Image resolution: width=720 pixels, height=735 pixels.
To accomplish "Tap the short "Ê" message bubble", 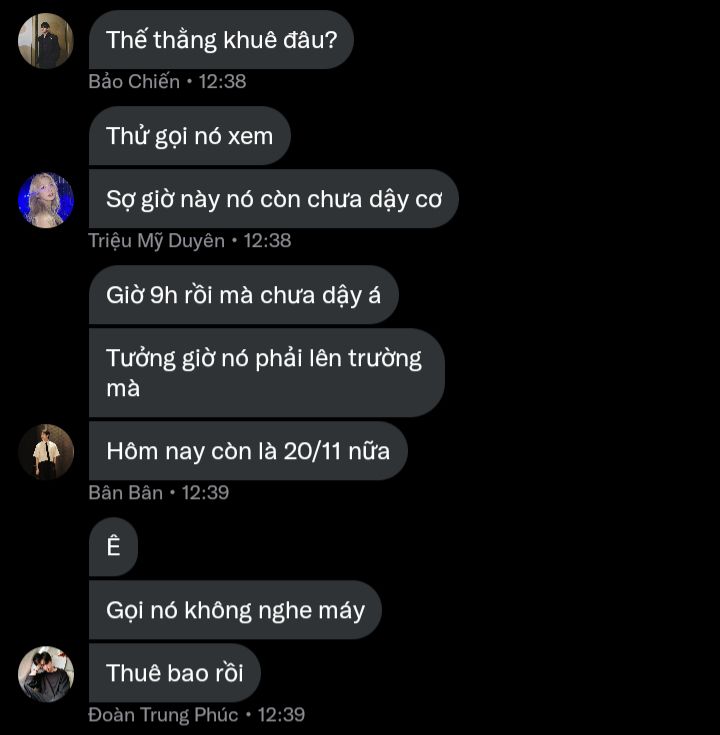I will pyautogui.click(x=113, y=547).
